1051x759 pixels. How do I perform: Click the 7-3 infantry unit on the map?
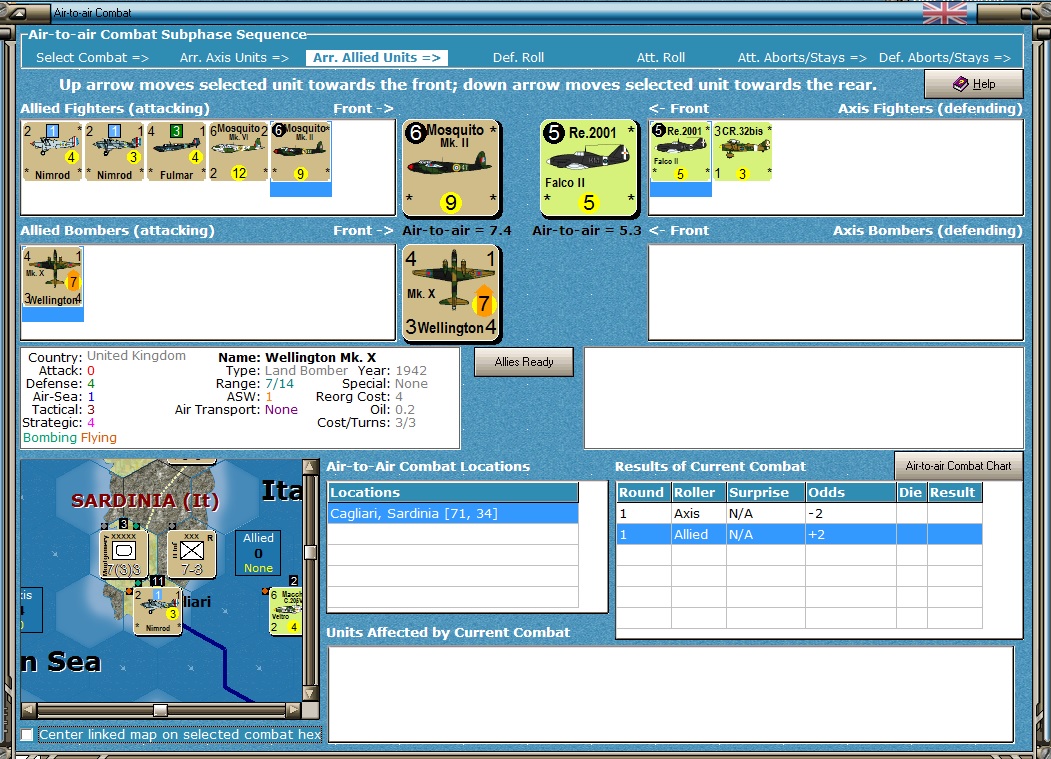(x=192, y=554)
